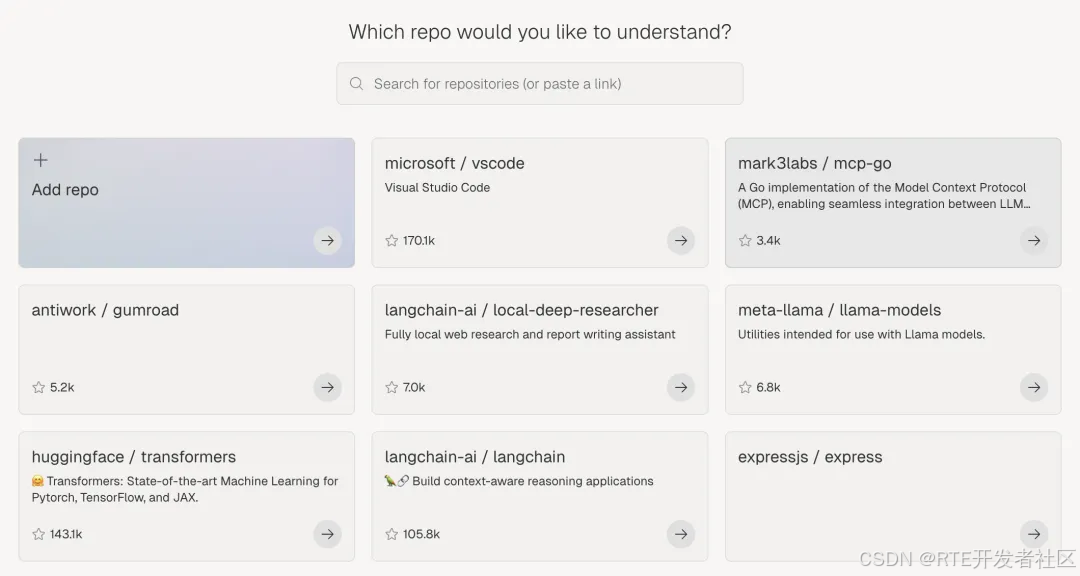Click the arrow on mark3labs / mcp-go card
Viewport: 1080px width, 576px height.
[x=1034, y=241]
